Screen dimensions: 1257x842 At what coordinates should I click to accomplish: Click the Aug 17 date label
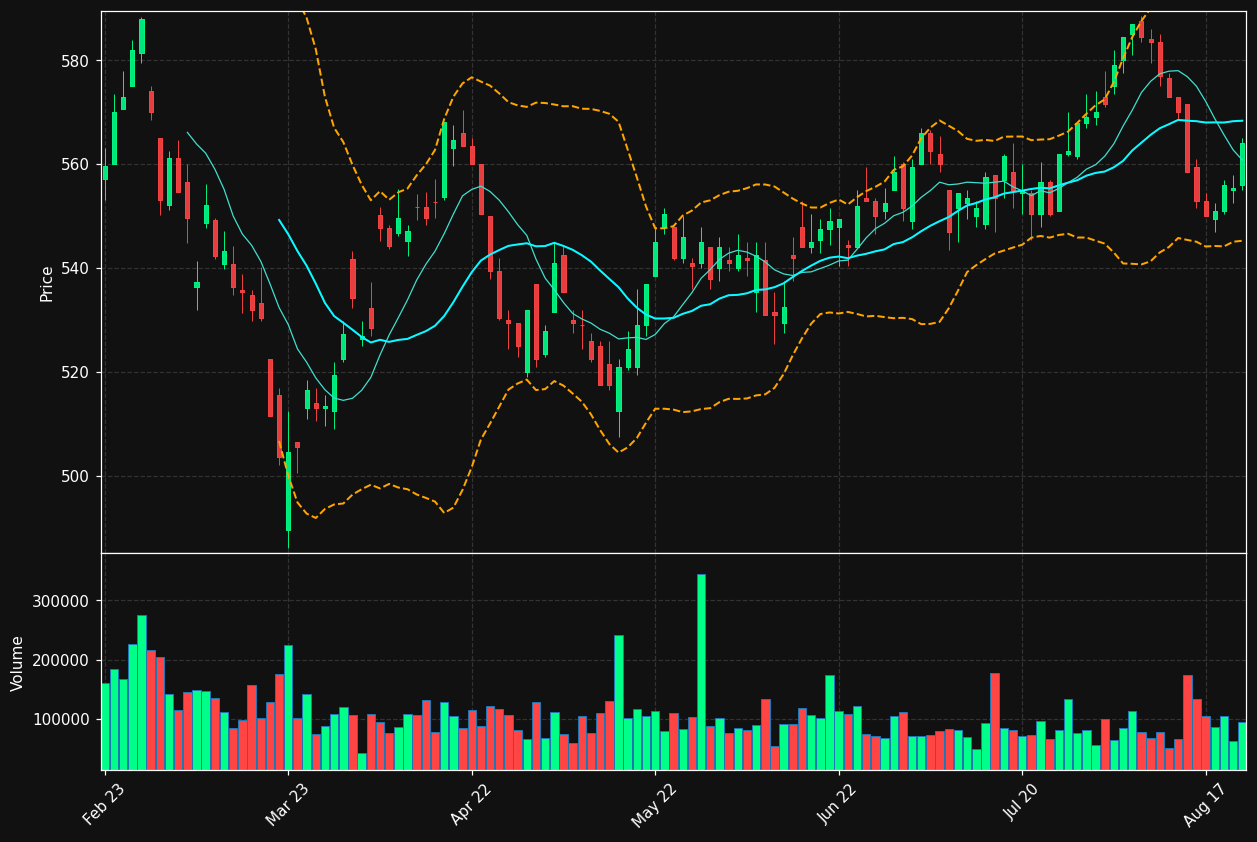click(1205, 804)
